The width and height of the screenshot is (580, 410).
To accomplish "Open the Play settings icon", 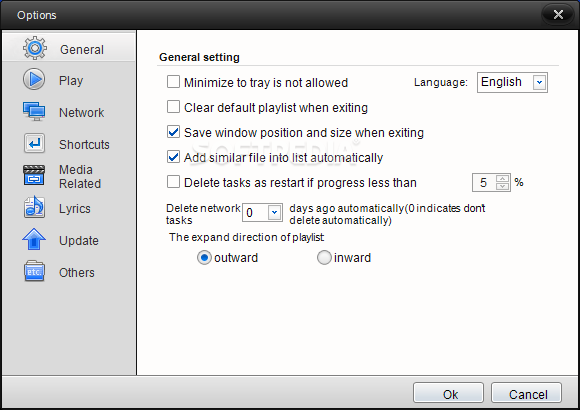I will (x=34, y=79).
